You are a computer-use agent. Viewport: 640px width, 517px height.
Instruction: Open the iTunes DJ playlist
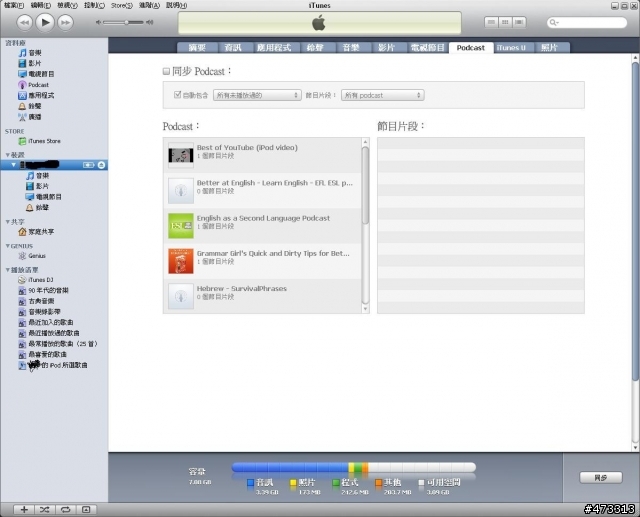click(x=36, y=280)
